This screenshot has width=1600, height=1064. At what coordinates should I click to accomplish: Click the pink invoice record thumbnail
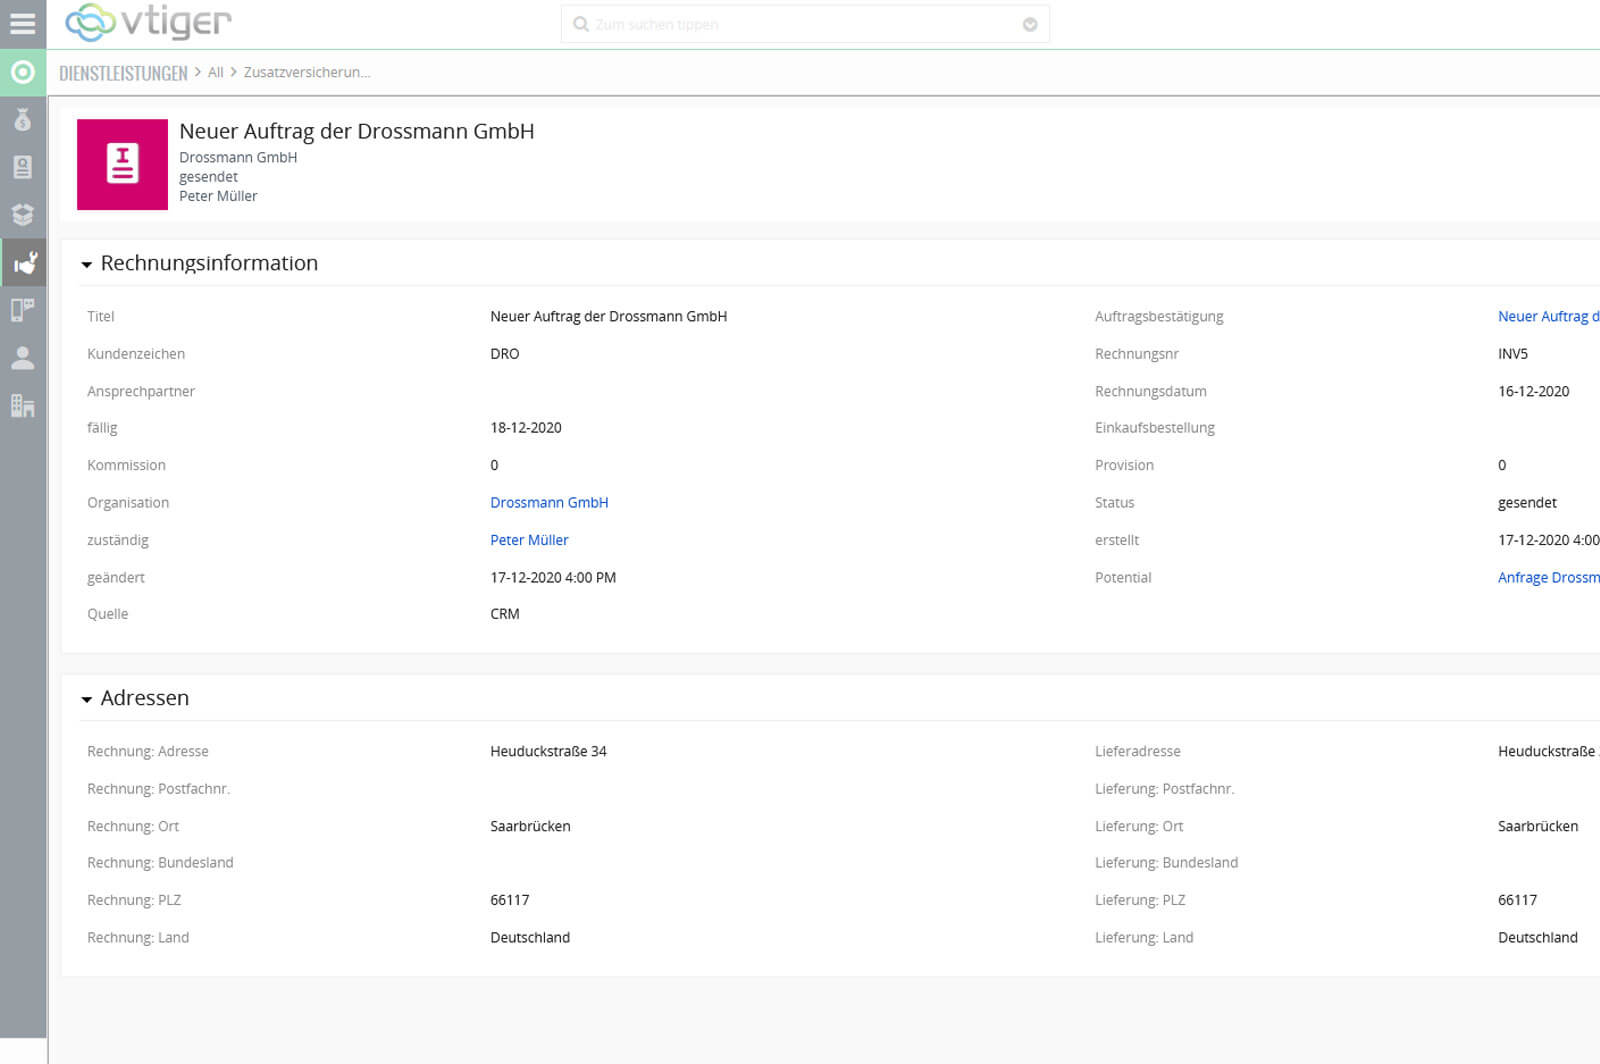click(122, 165)
